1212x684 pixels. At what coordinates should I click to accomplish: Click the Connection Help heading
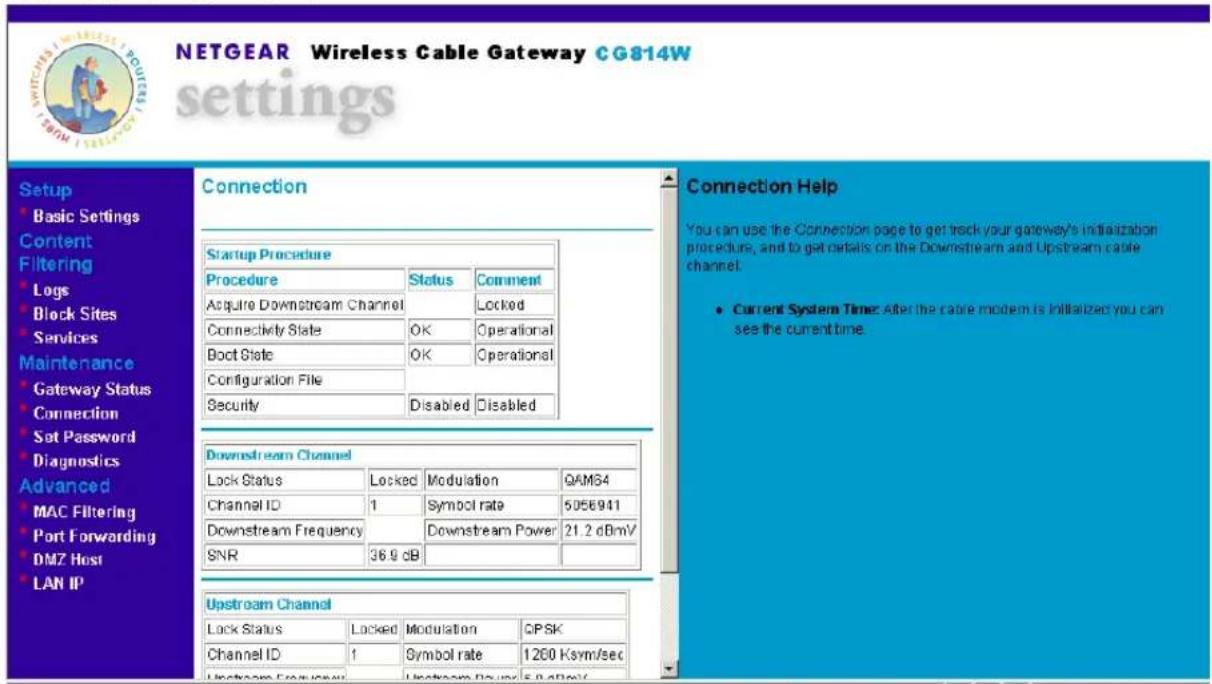point(761,187)
